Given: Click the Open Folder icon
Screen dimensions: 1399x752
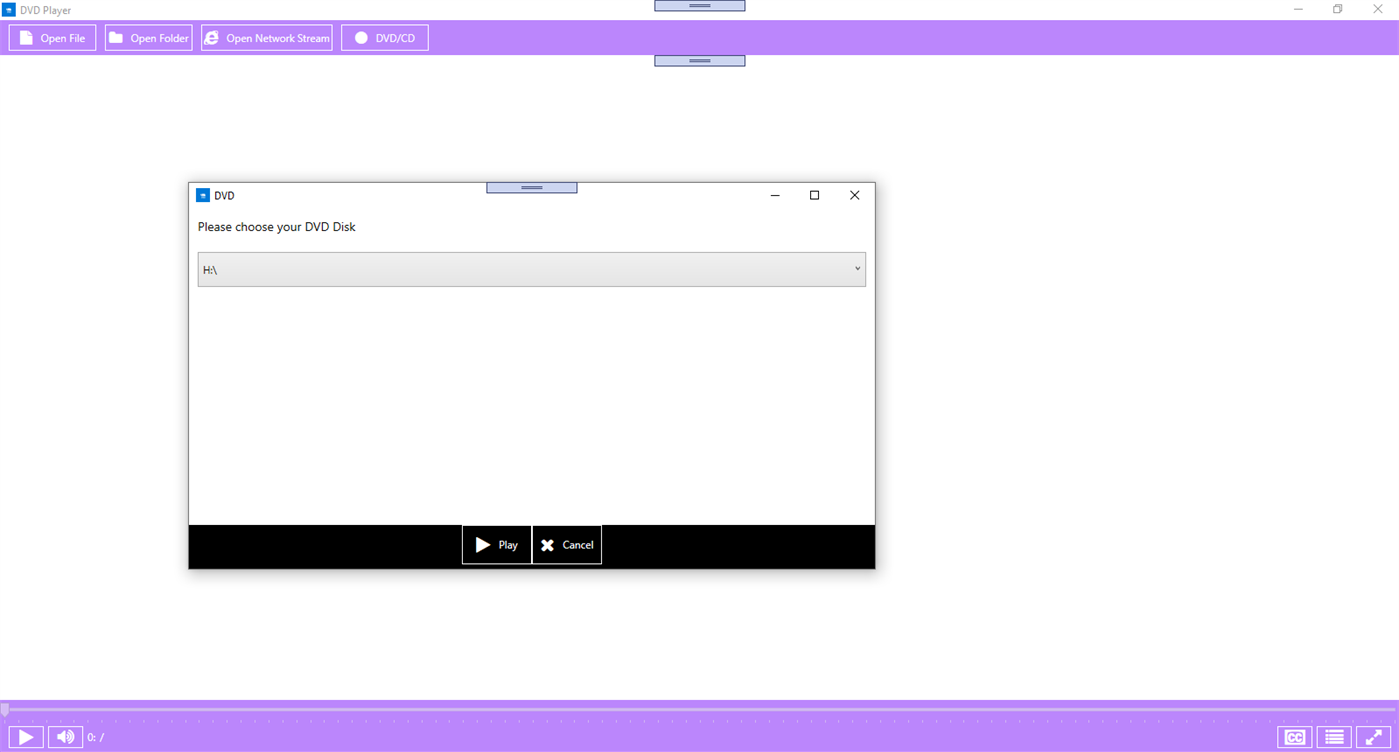Looking at the screenshot, I should click(117, 37).
